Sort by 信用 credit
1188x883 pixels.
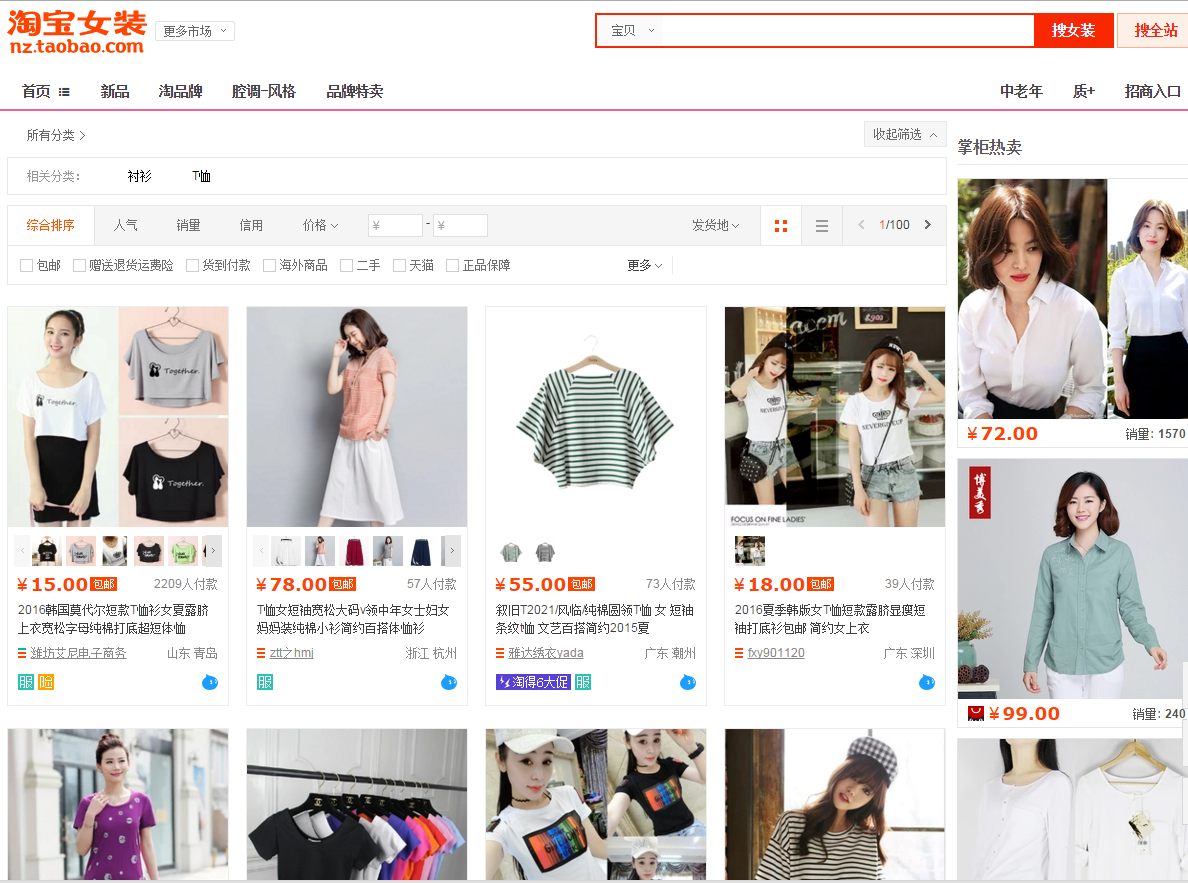(x=252, y=225)
